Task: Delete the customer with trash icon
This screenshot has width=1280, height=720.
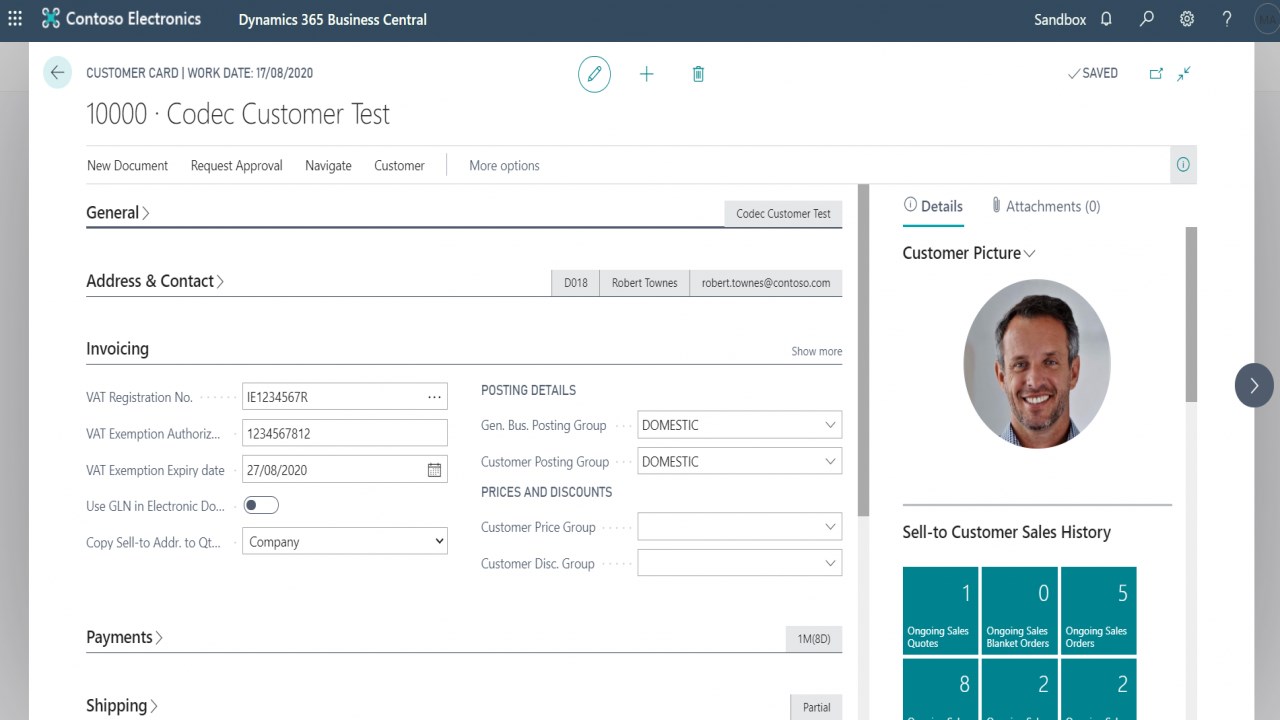Action: point(698,74)
